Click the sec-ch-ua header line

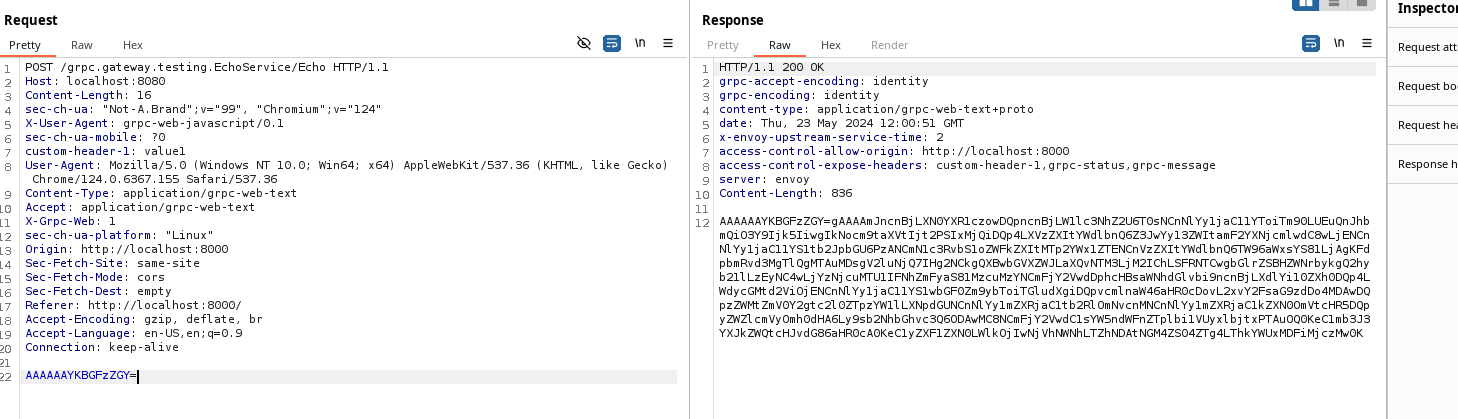tap(203, 110)
